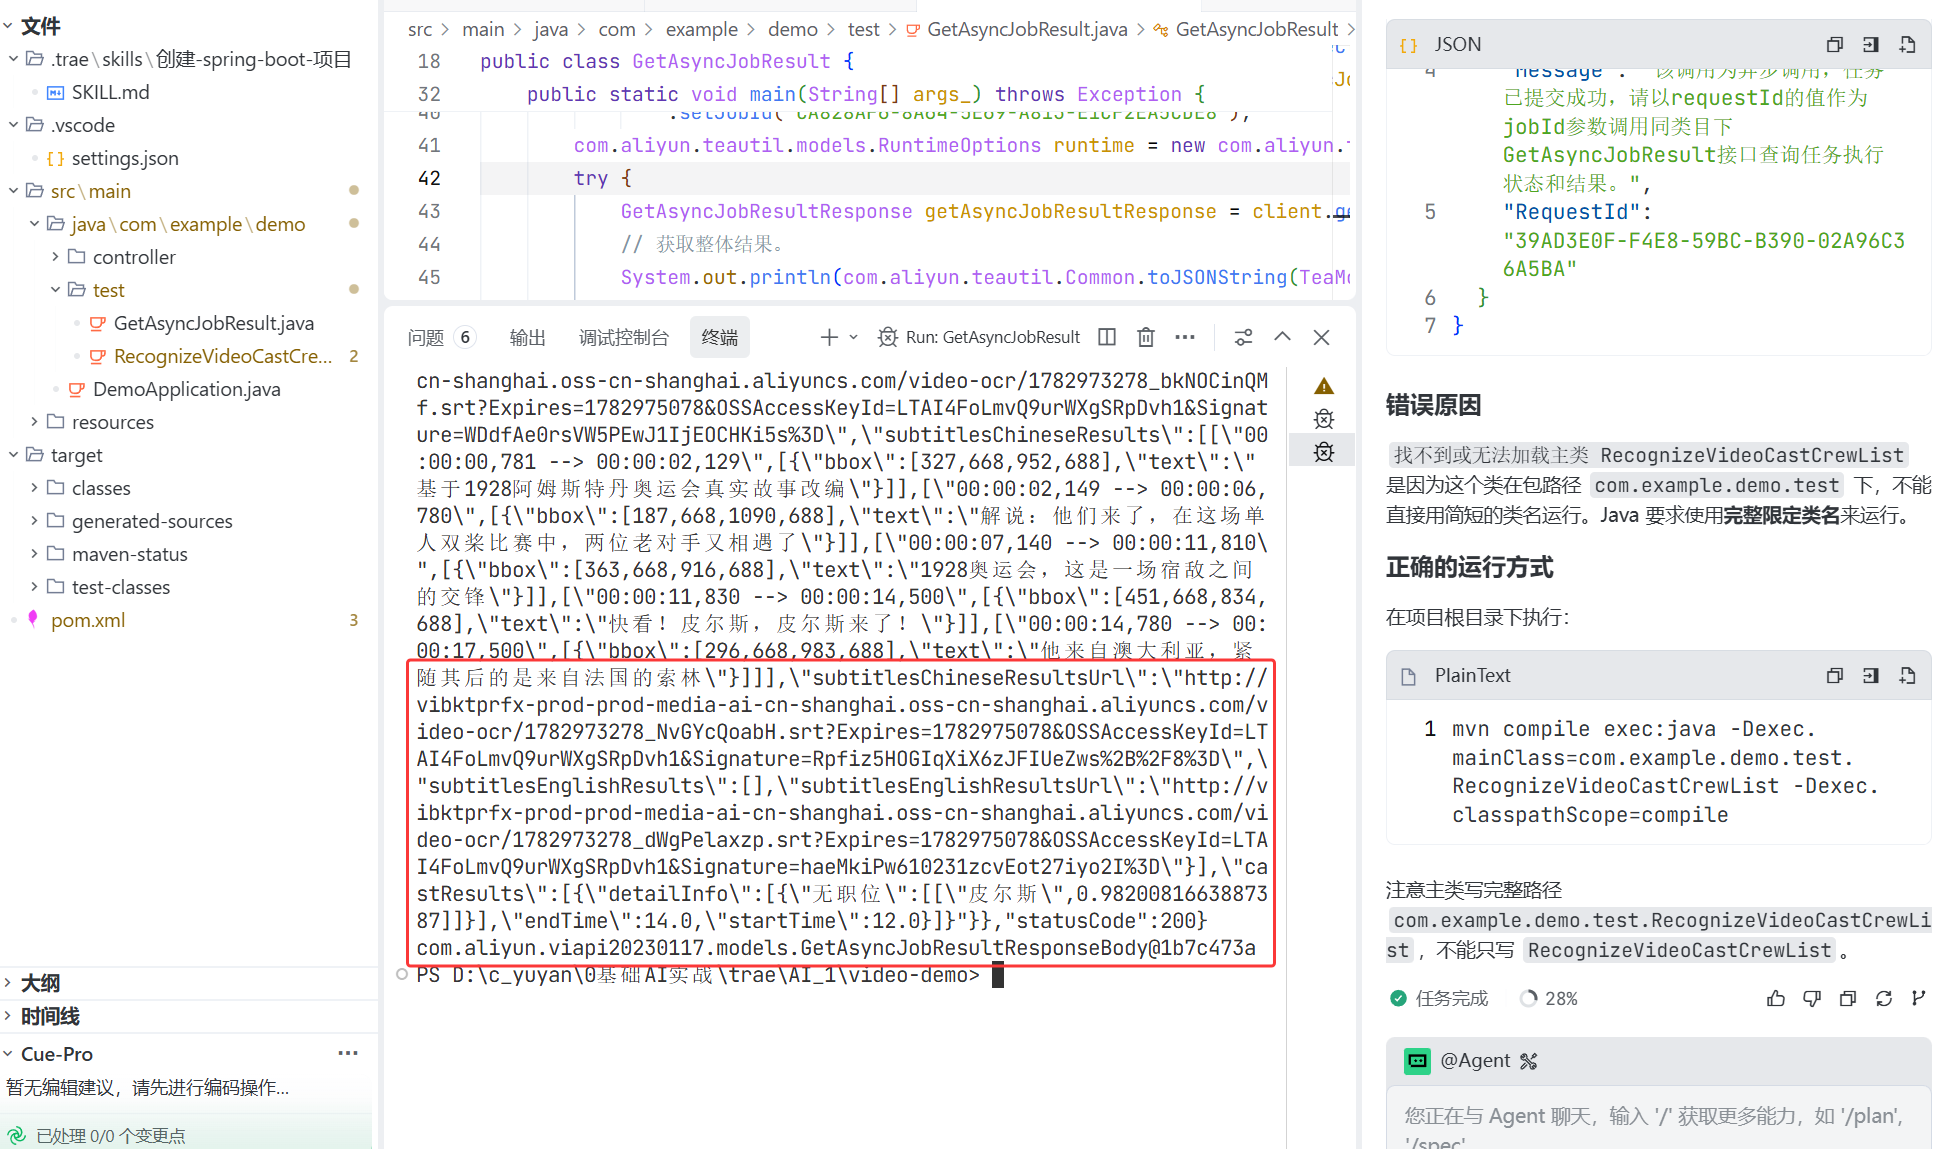Open SKILL.md file
The width and height of the screenshot is (1944, 1149).
pyautogui.click(x=110, y=92)
